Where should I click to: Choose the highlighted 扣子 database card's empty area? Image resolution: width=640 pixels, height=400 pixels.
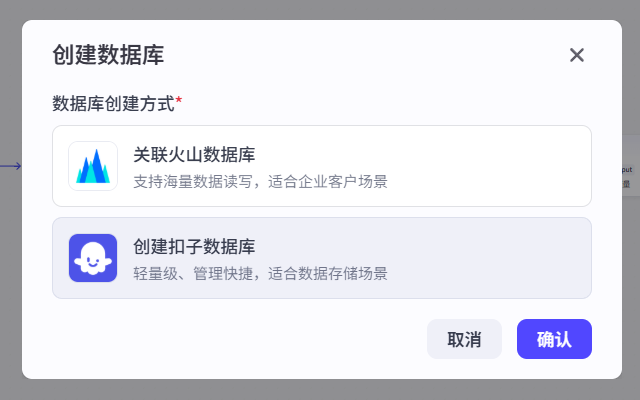490,258
